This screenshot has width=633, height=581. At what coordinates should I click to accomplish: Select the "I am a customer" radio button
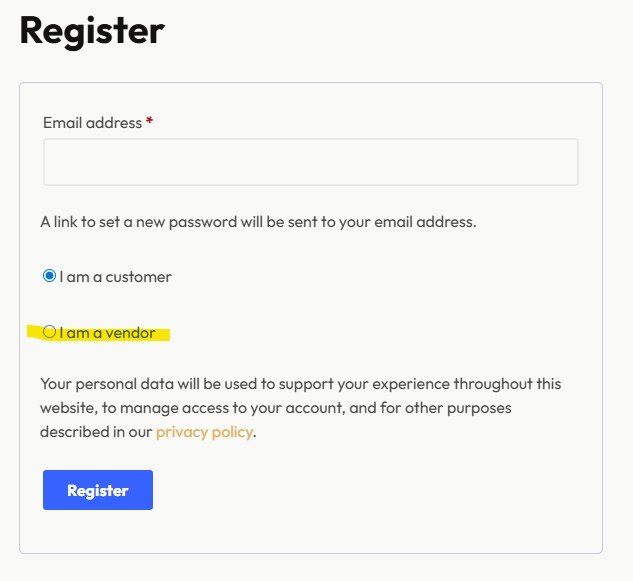point(49,276)
